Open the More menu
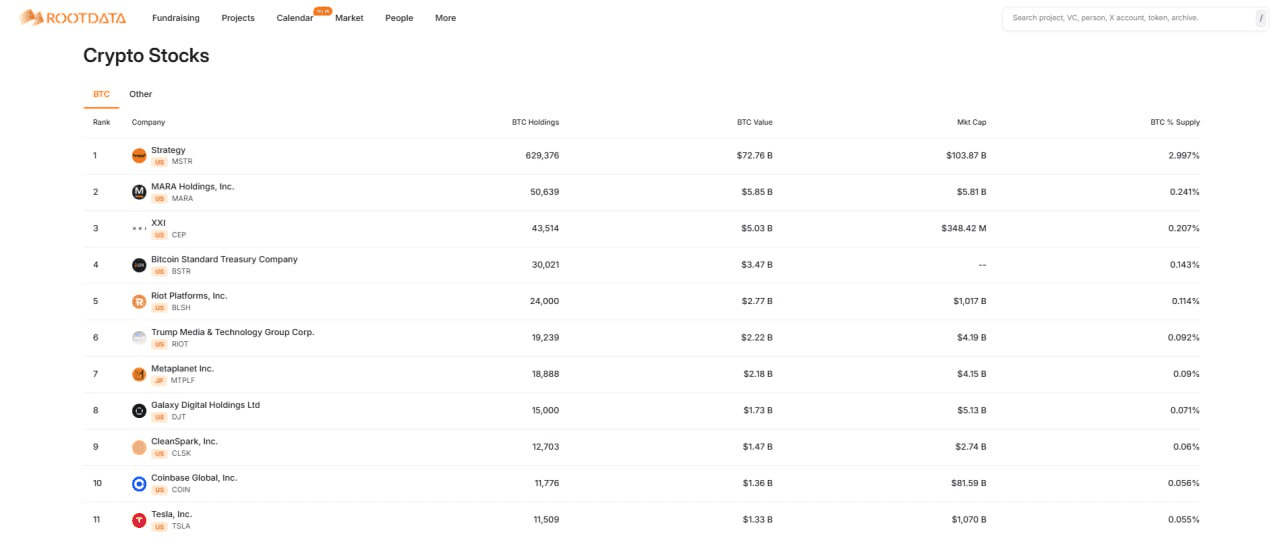 446,18
